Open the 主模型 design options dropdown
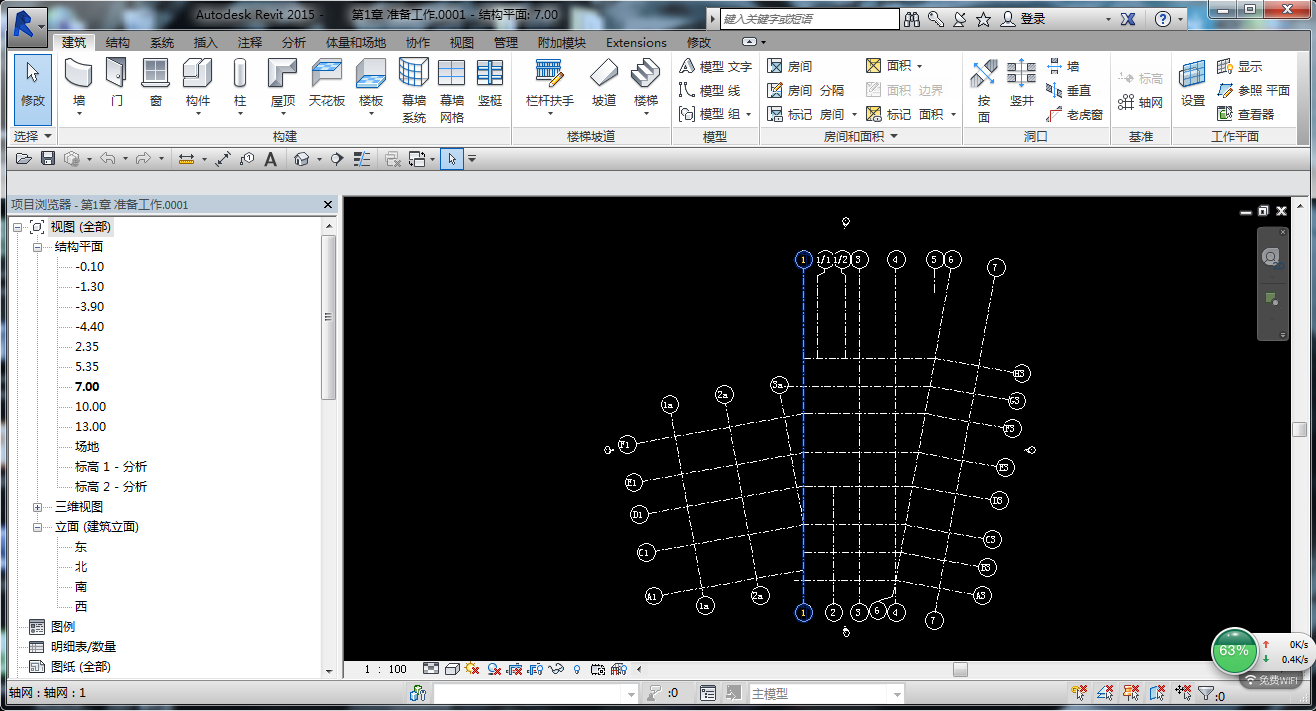The width and height of the screenshot is (1316, 711). coord(896,693)
